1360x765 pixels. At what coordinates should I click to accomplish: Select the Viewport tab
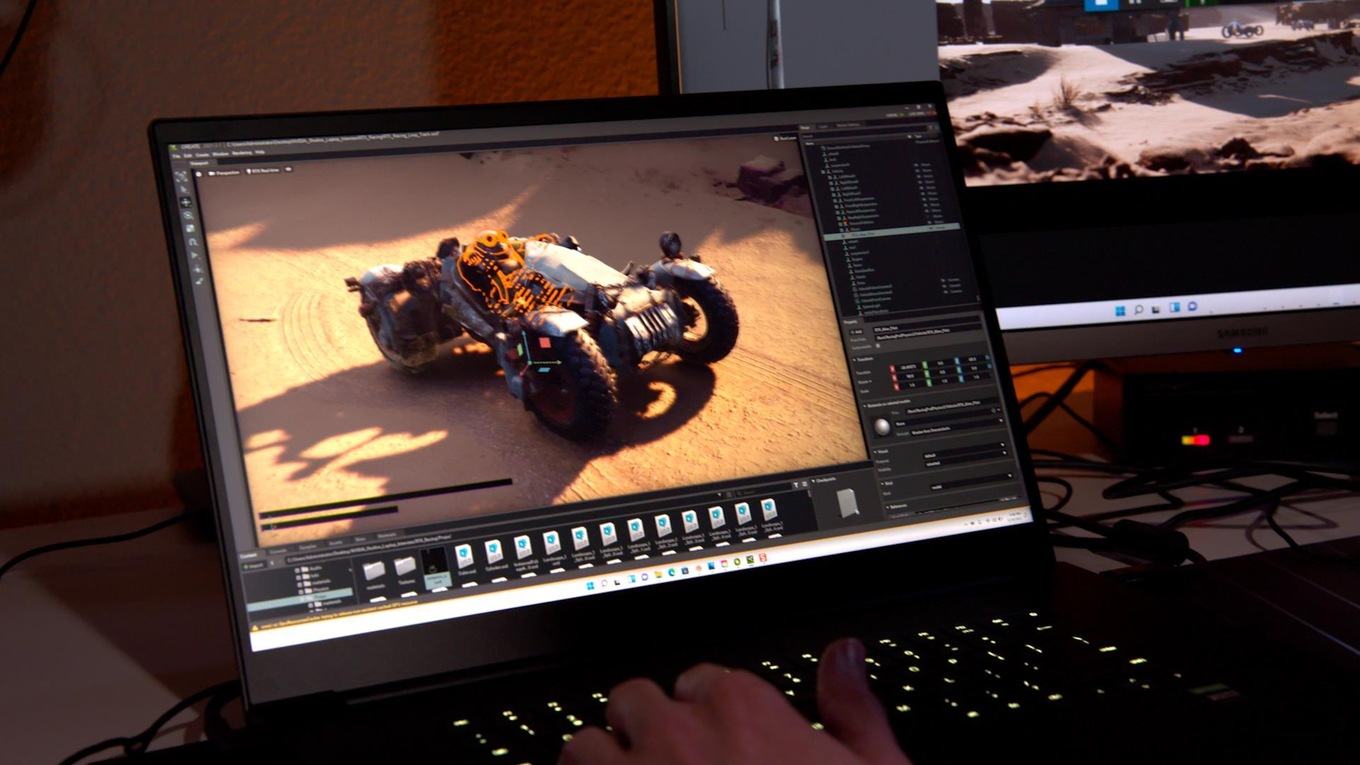199,163
